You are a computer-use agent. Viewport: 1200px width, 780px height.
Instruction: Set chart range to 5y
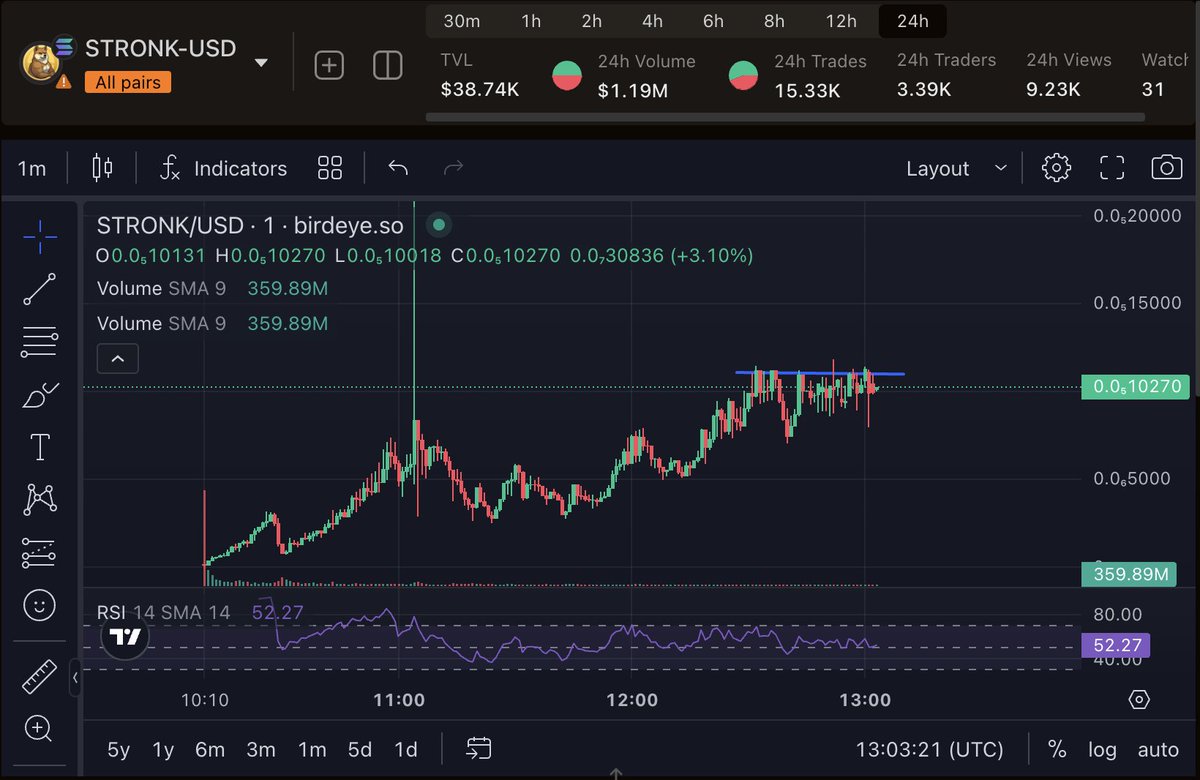118,749
